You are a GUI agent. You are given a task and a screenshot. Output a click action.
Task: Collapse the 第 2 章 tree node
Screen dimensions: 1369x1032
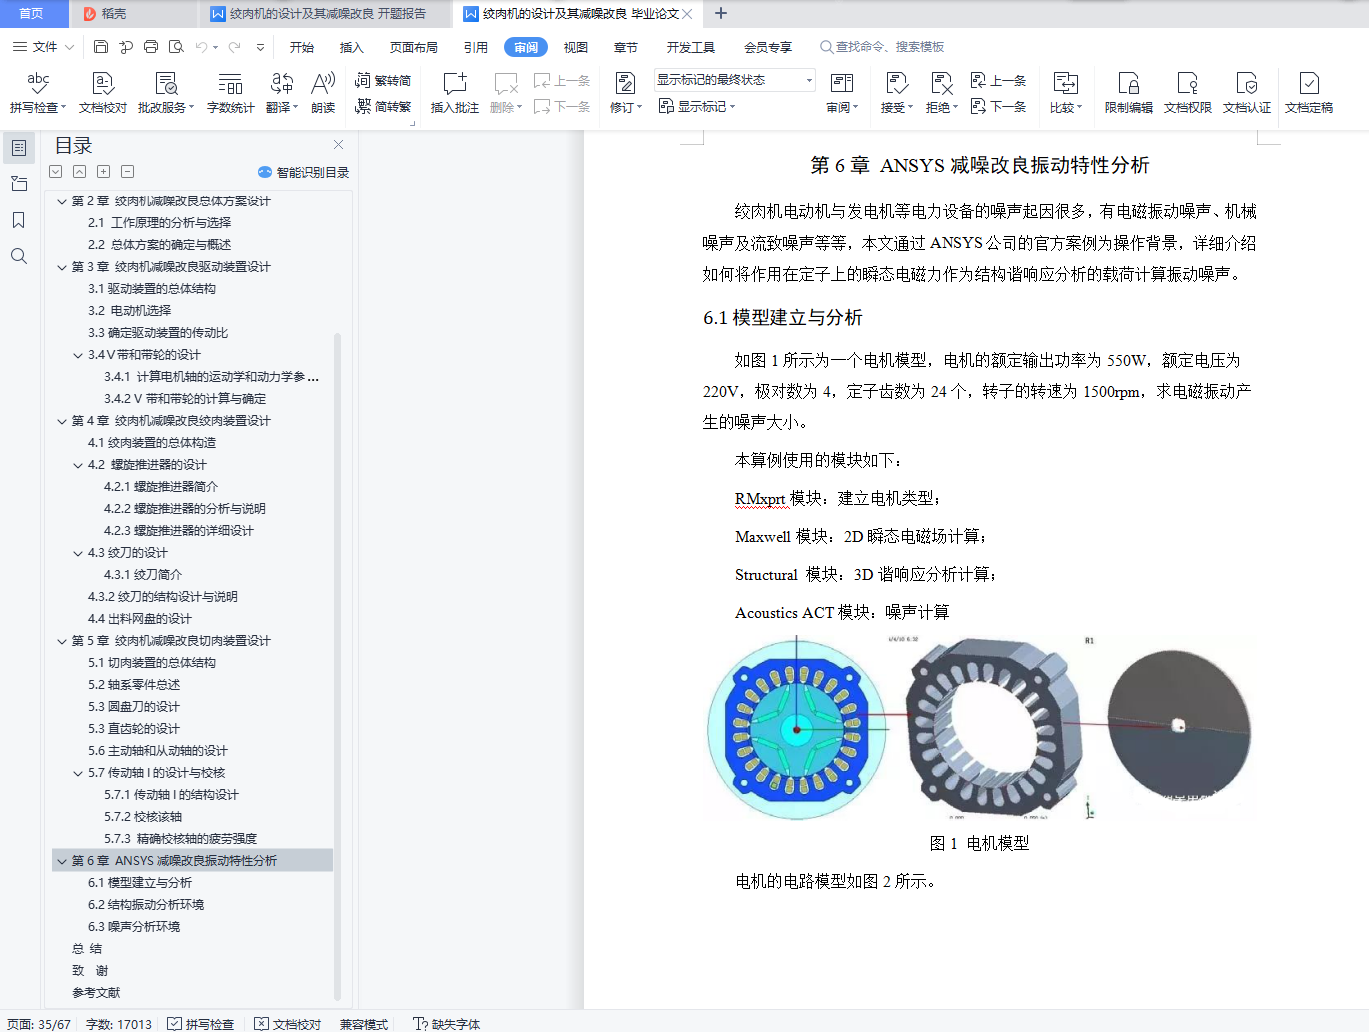[62, 201]
